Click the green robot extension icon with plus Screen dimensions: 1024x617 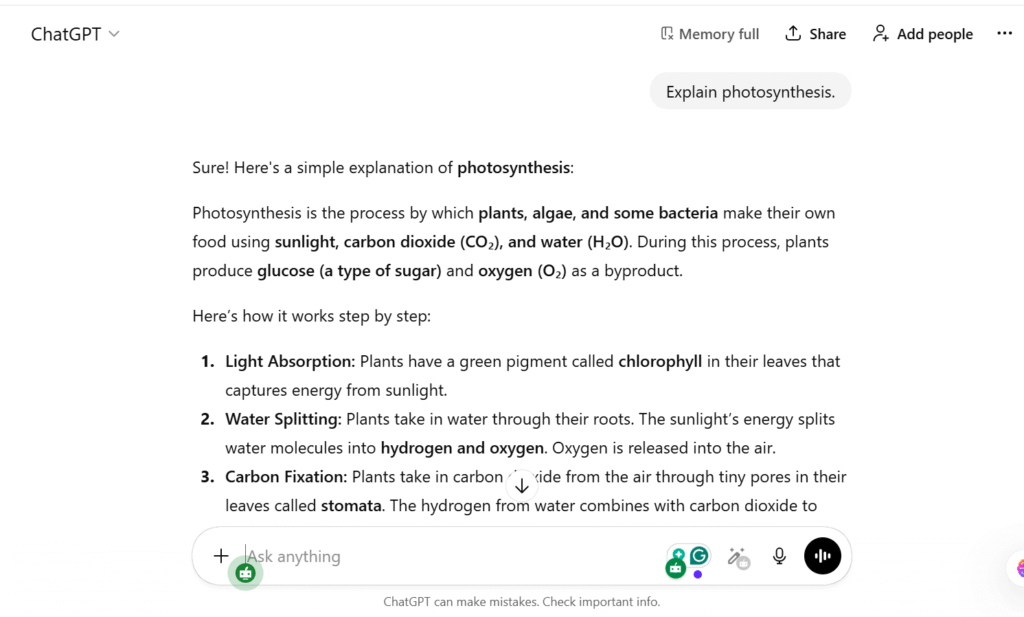pos(677,563)
